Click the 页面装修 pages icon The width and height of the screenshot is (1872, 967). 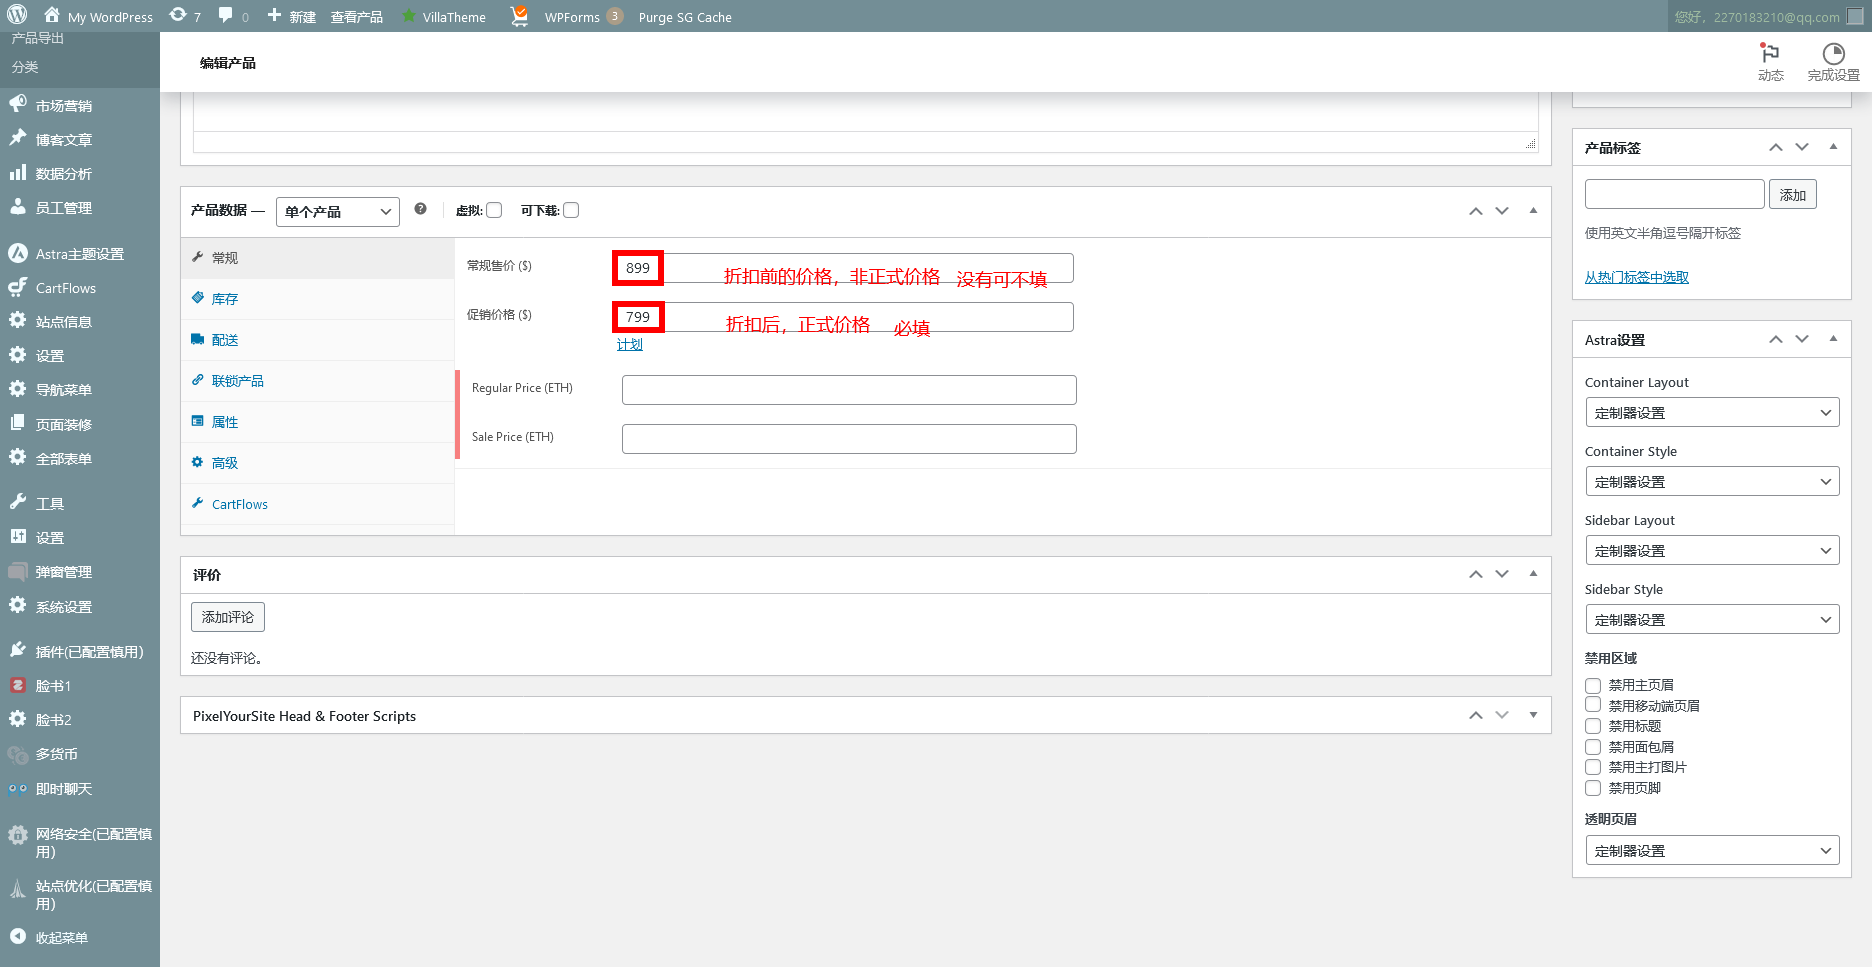[x=18, y=423]
